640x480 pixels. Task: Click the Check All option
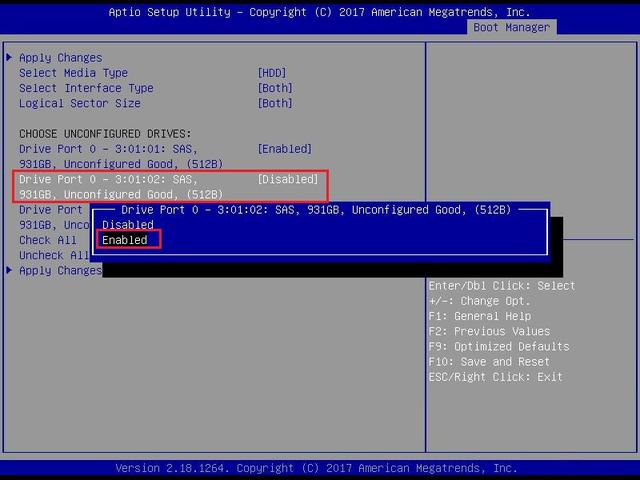coord(47,240)
